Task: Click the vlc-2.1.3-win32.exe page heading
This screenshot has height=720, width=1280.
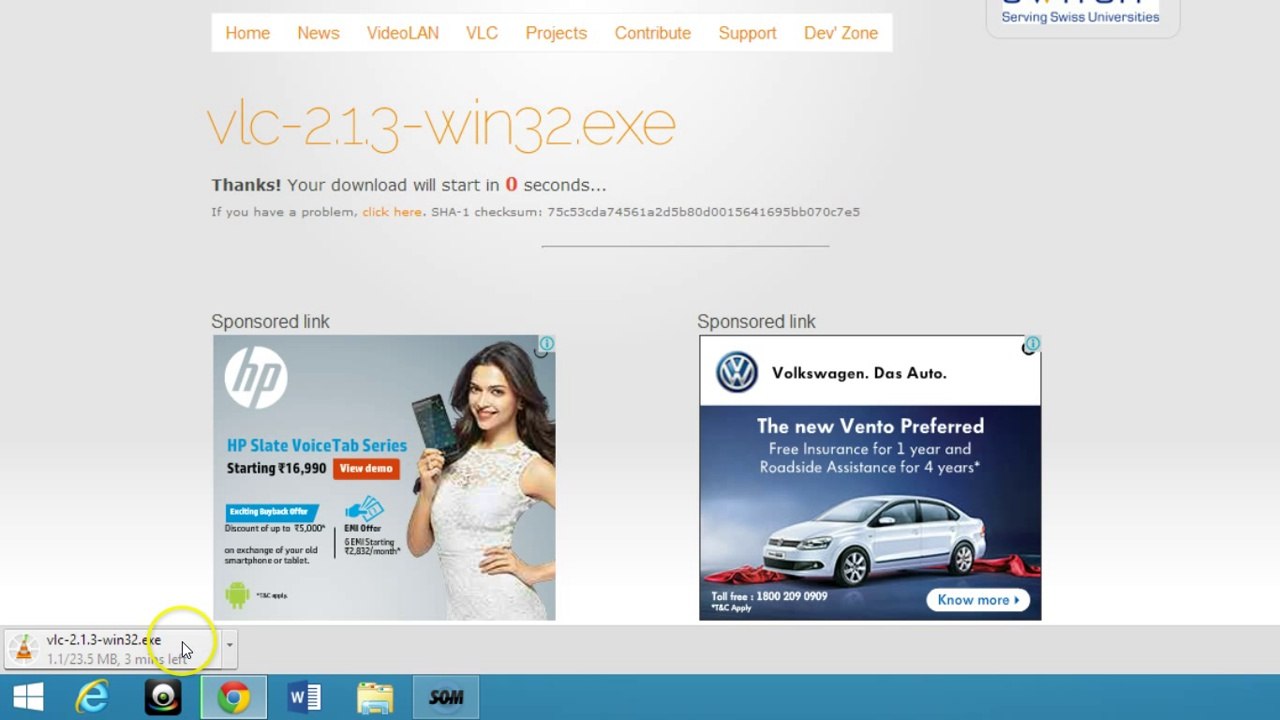Action: tap(441, 125)
